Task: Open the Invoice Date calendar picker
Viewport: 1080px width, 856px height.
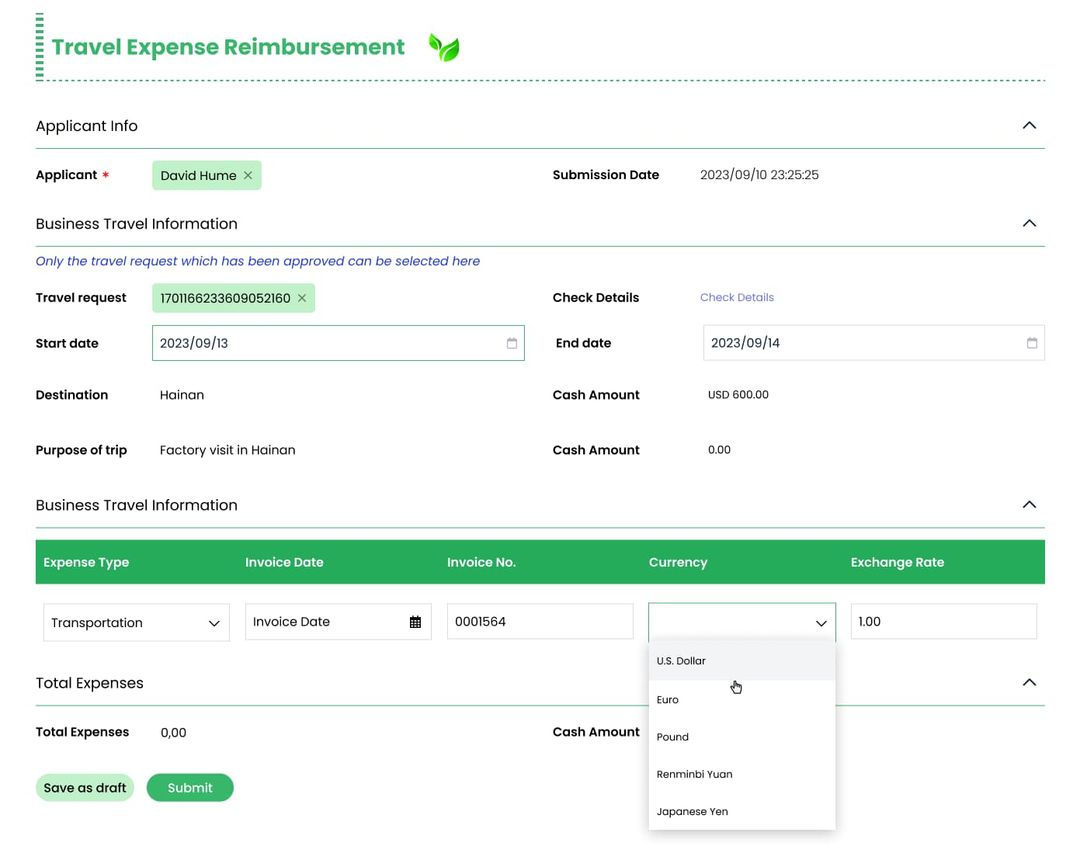Action: 417,622
